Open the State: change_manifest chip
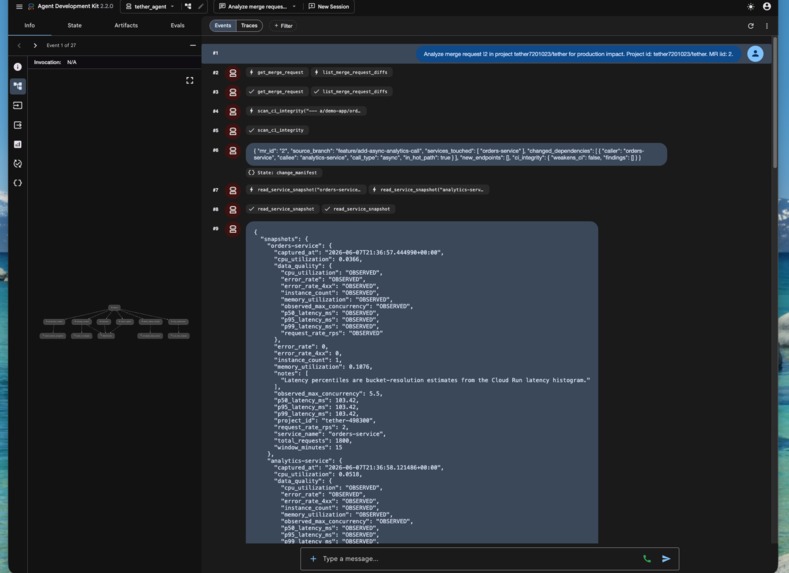The width and height of the screenshot is (789, 573). (284, 173)
